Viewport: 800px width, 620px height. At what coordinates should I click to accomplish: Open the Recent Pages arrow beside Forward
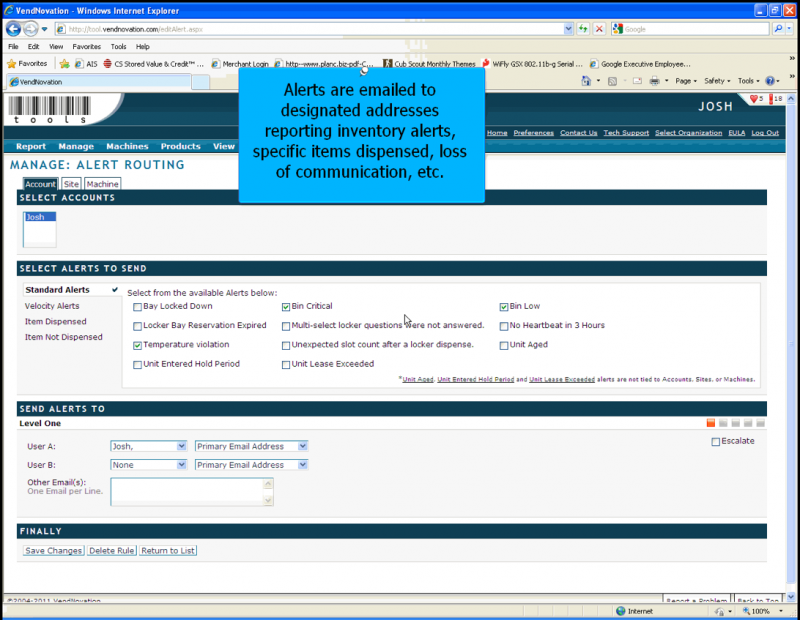click(x=44, y=29)
